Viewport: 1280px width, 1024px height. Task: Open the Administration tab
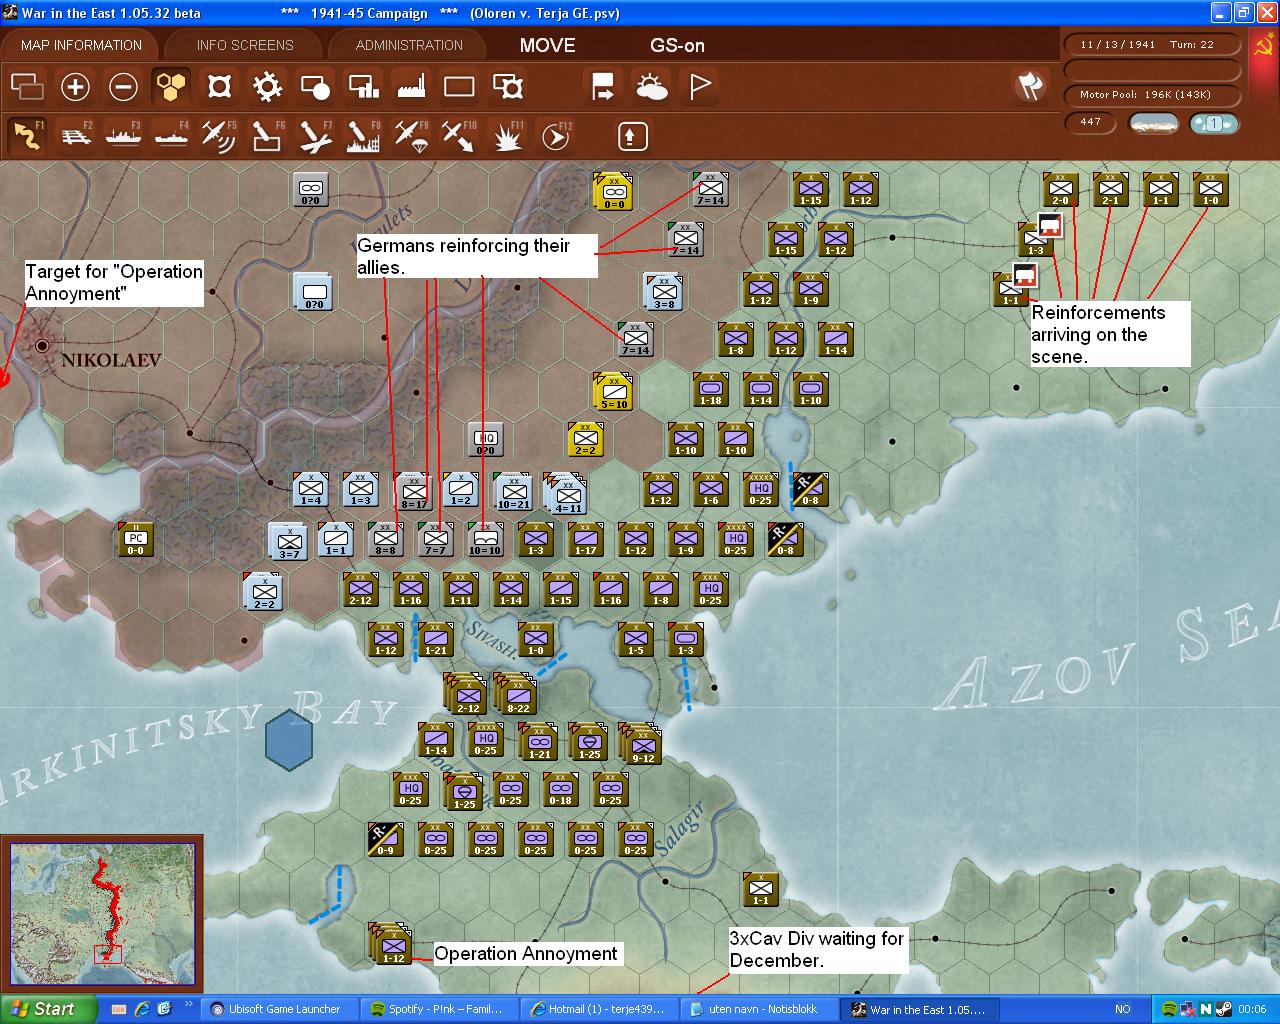[x=409, y=45]
